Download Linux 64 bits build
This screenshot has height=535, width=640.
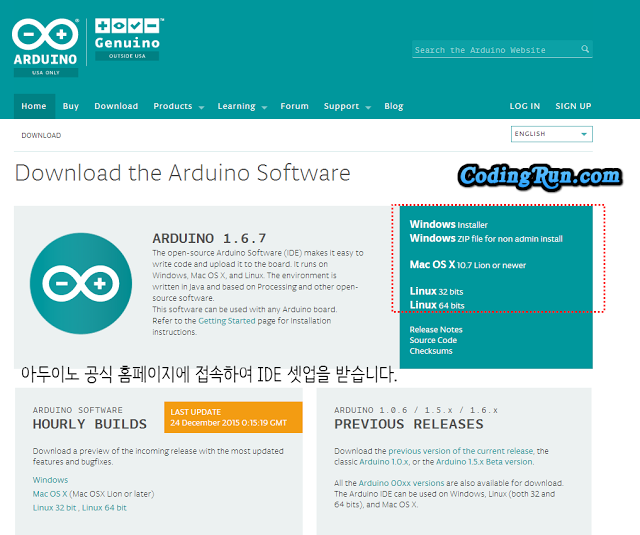coord(437,305)
